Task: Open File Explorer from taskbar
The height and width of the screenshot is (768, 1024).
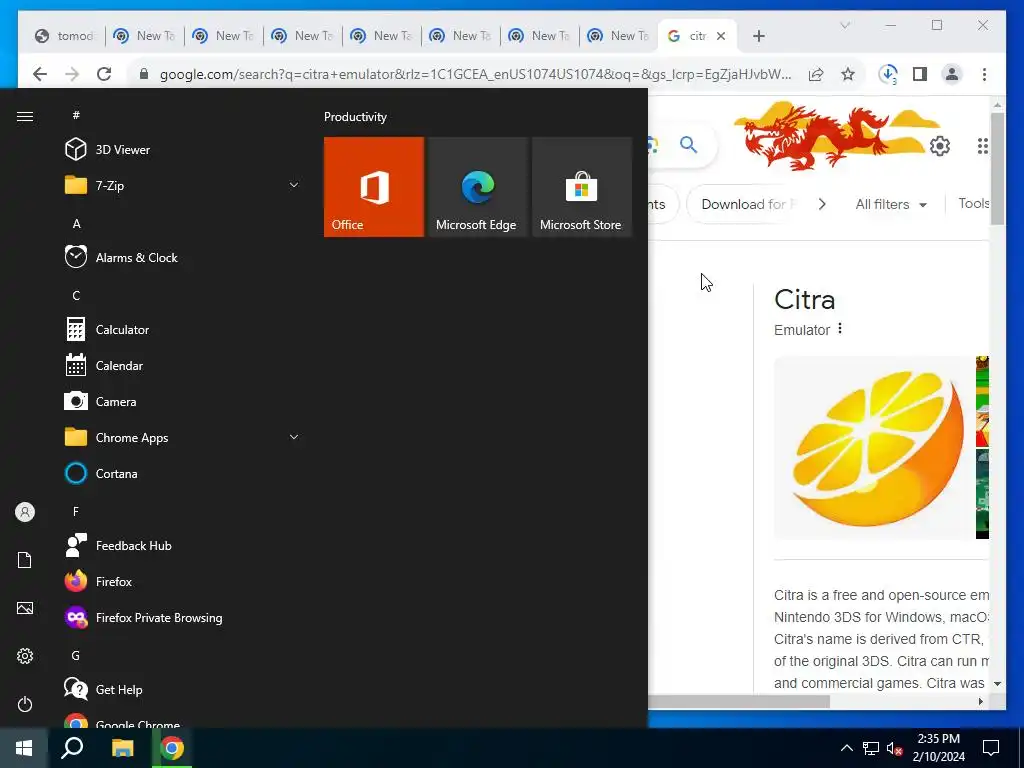Action: click(x=122, y=748)
